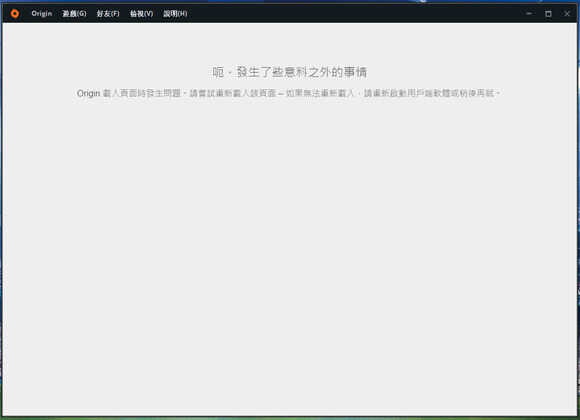Click the 請嘗試重新載入該頁面 sentence in the error text
Screen dimensions: 580x420
click(233, 93)
